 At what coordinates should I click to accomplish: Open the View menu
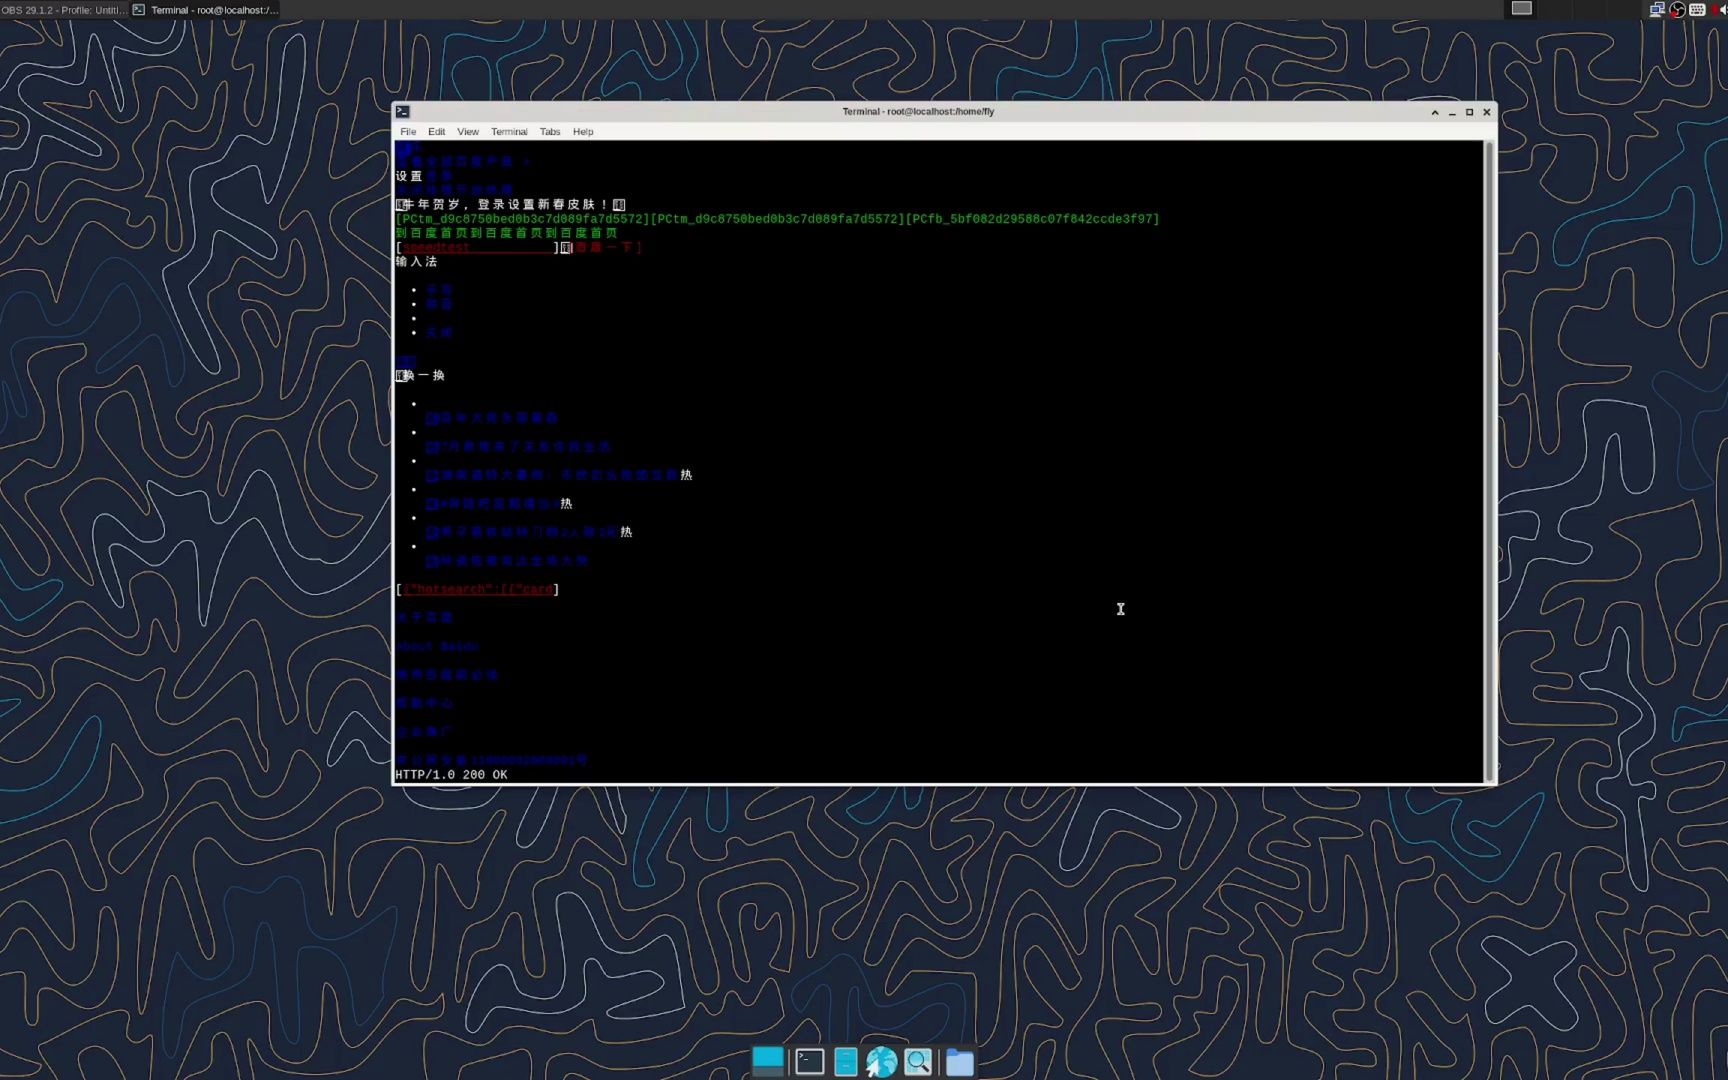(467, 131)
